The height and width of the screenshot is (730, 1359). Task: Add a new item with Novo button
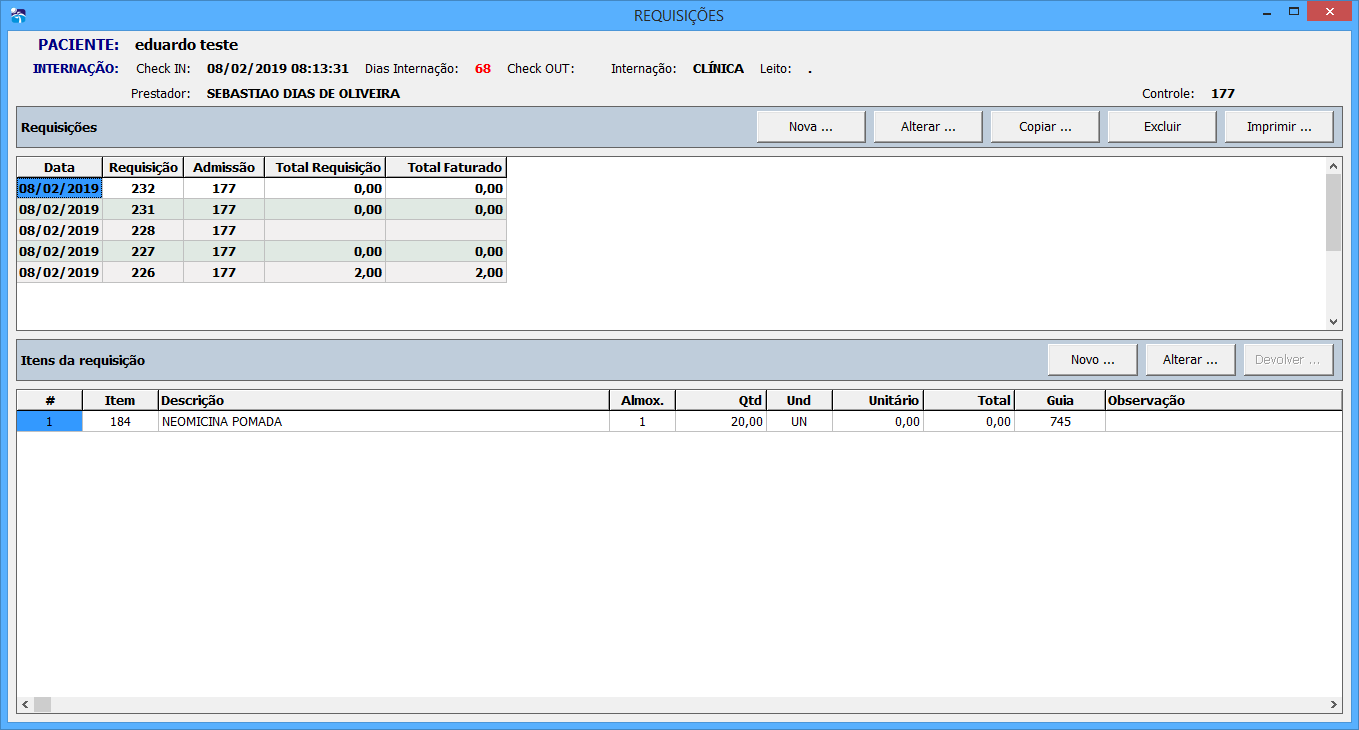point(1092,360)
